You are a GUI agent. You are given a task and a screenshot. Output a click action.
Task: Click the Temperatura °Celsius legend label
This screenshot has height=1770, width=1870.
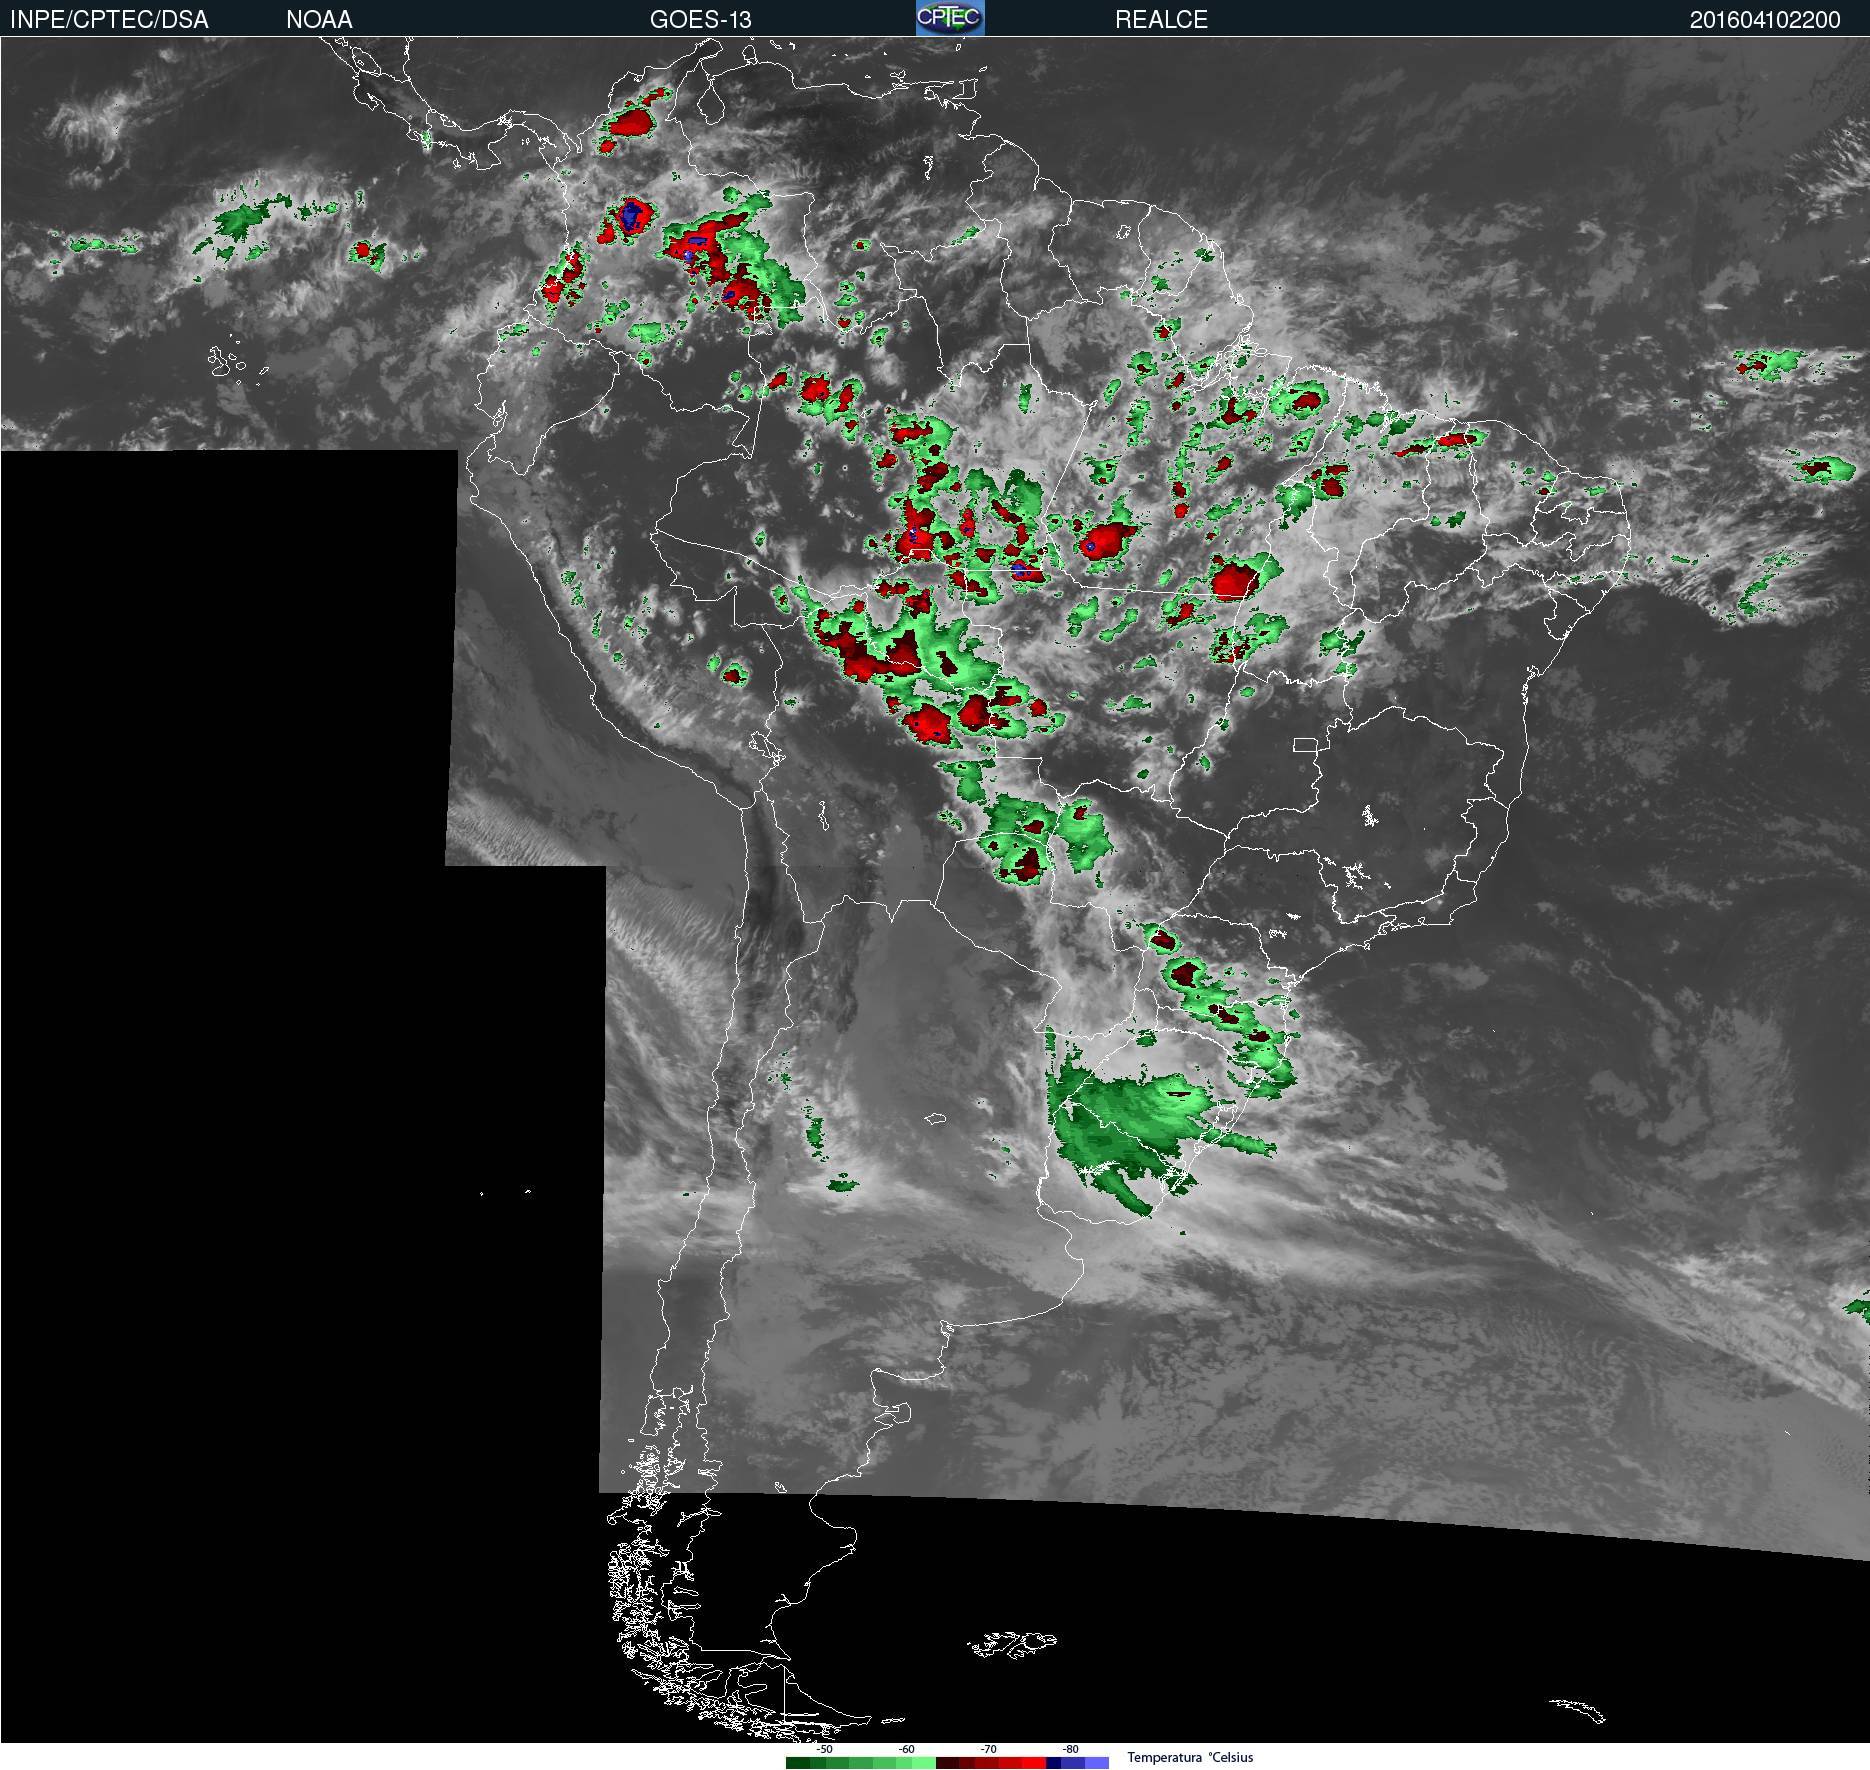tap(1190, 1757)
